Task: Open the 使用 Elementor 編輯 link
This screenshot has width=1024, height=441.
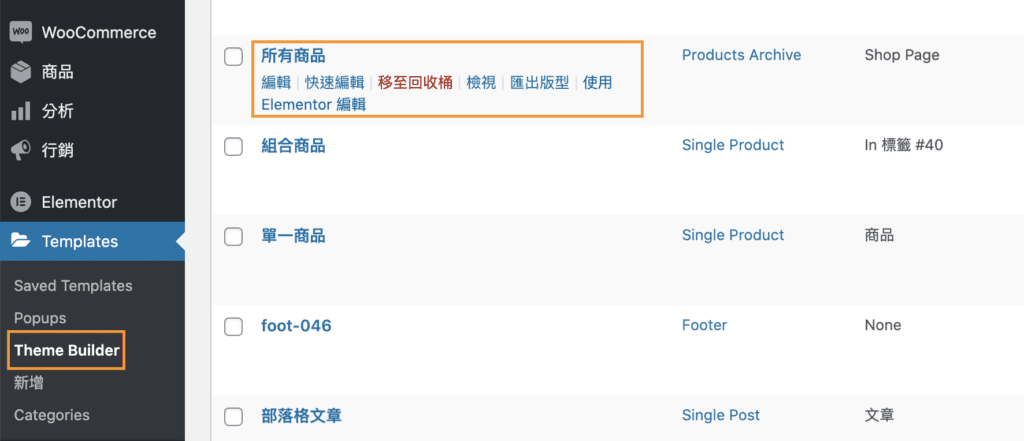Action: (x=314, y=104)
